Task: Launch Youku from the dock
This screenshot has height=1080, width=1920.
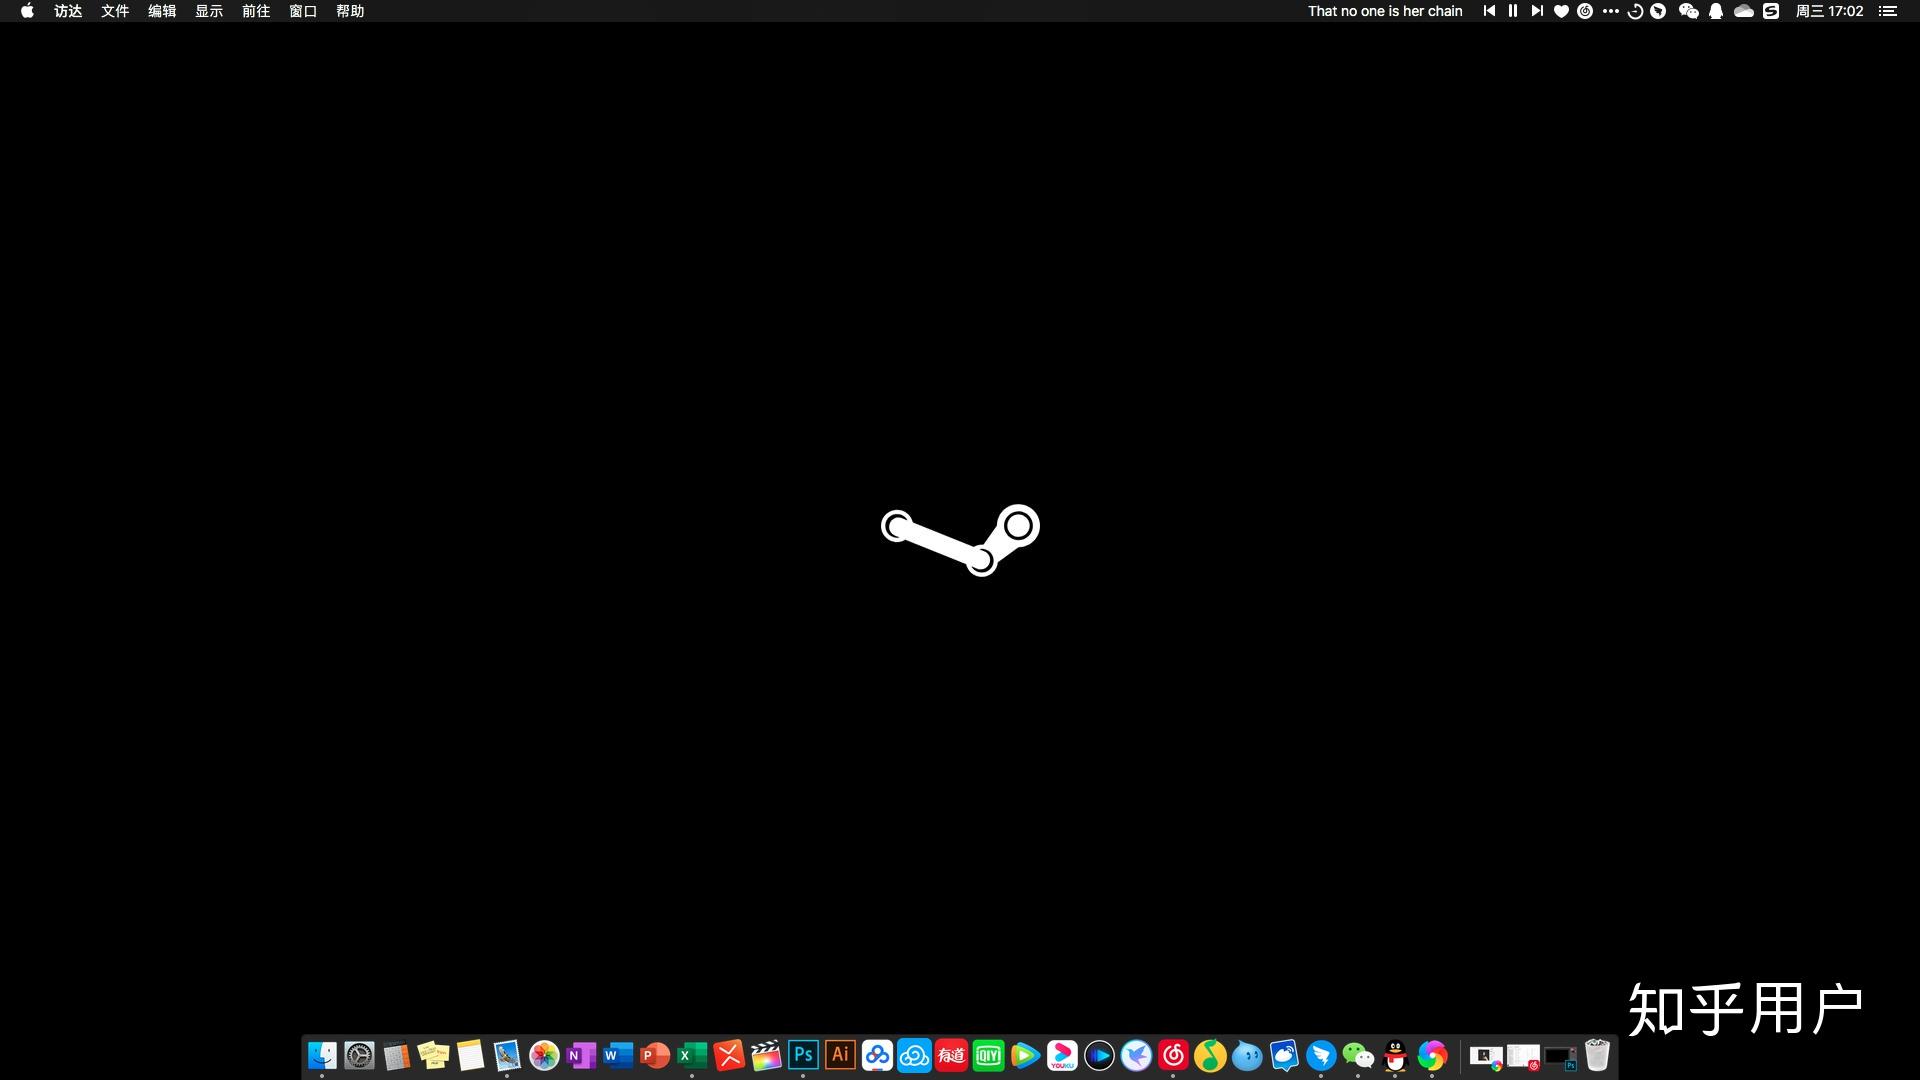Action: (1062, 1055)
